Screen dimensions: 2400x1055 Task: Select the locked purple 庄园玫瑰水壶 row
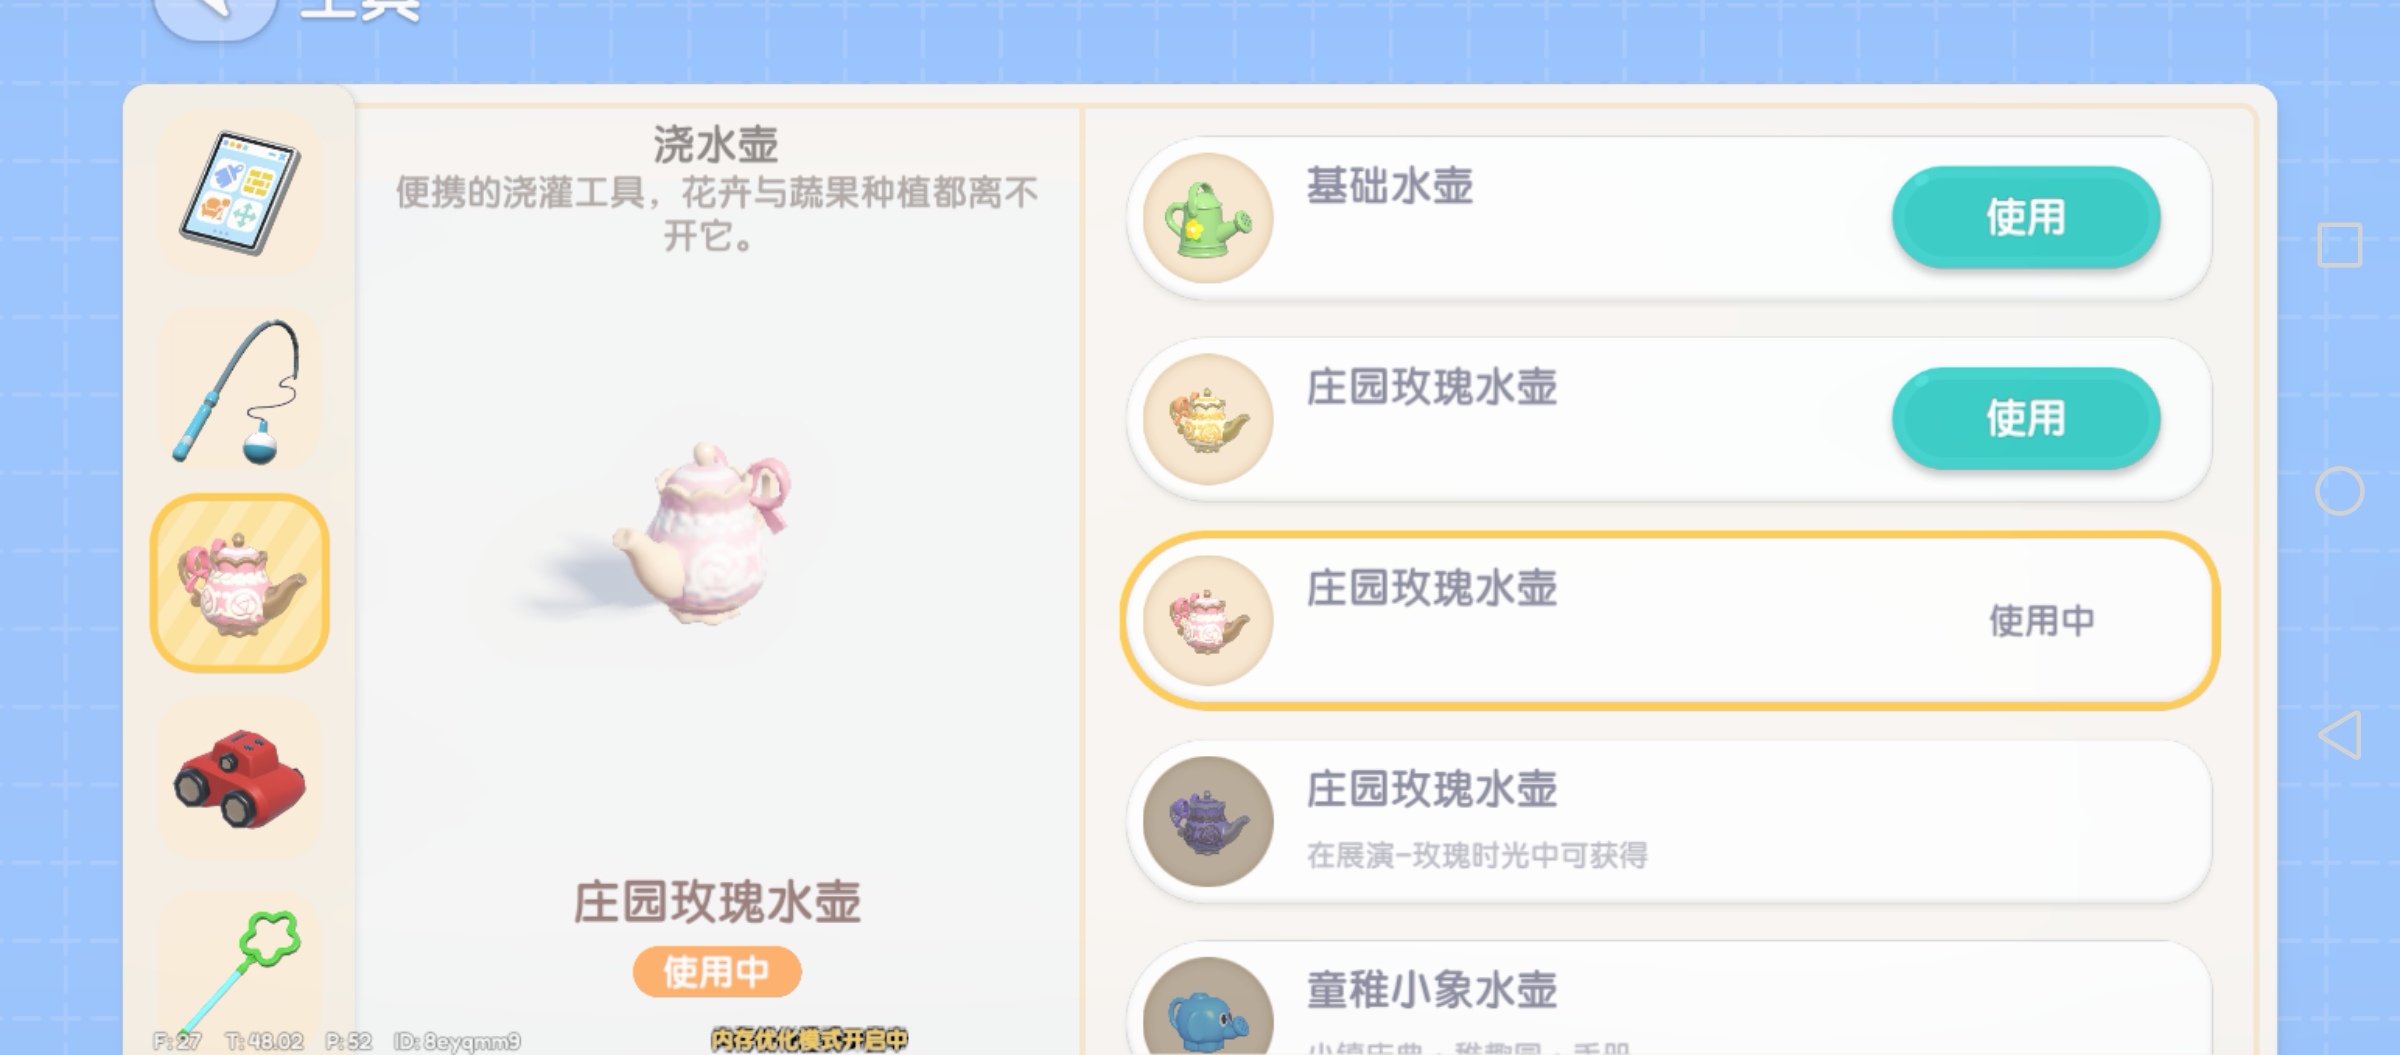click(x=1670, y=821)
